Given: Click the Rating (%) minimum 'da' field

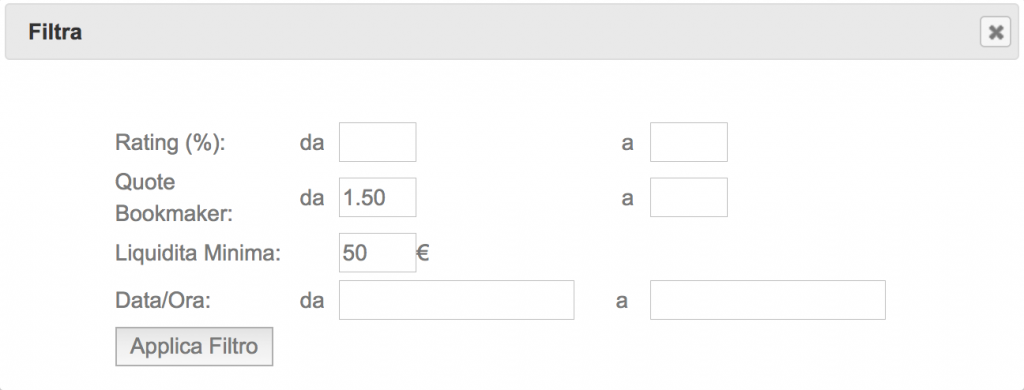Looking at the screenshot, I should (377, 142).
